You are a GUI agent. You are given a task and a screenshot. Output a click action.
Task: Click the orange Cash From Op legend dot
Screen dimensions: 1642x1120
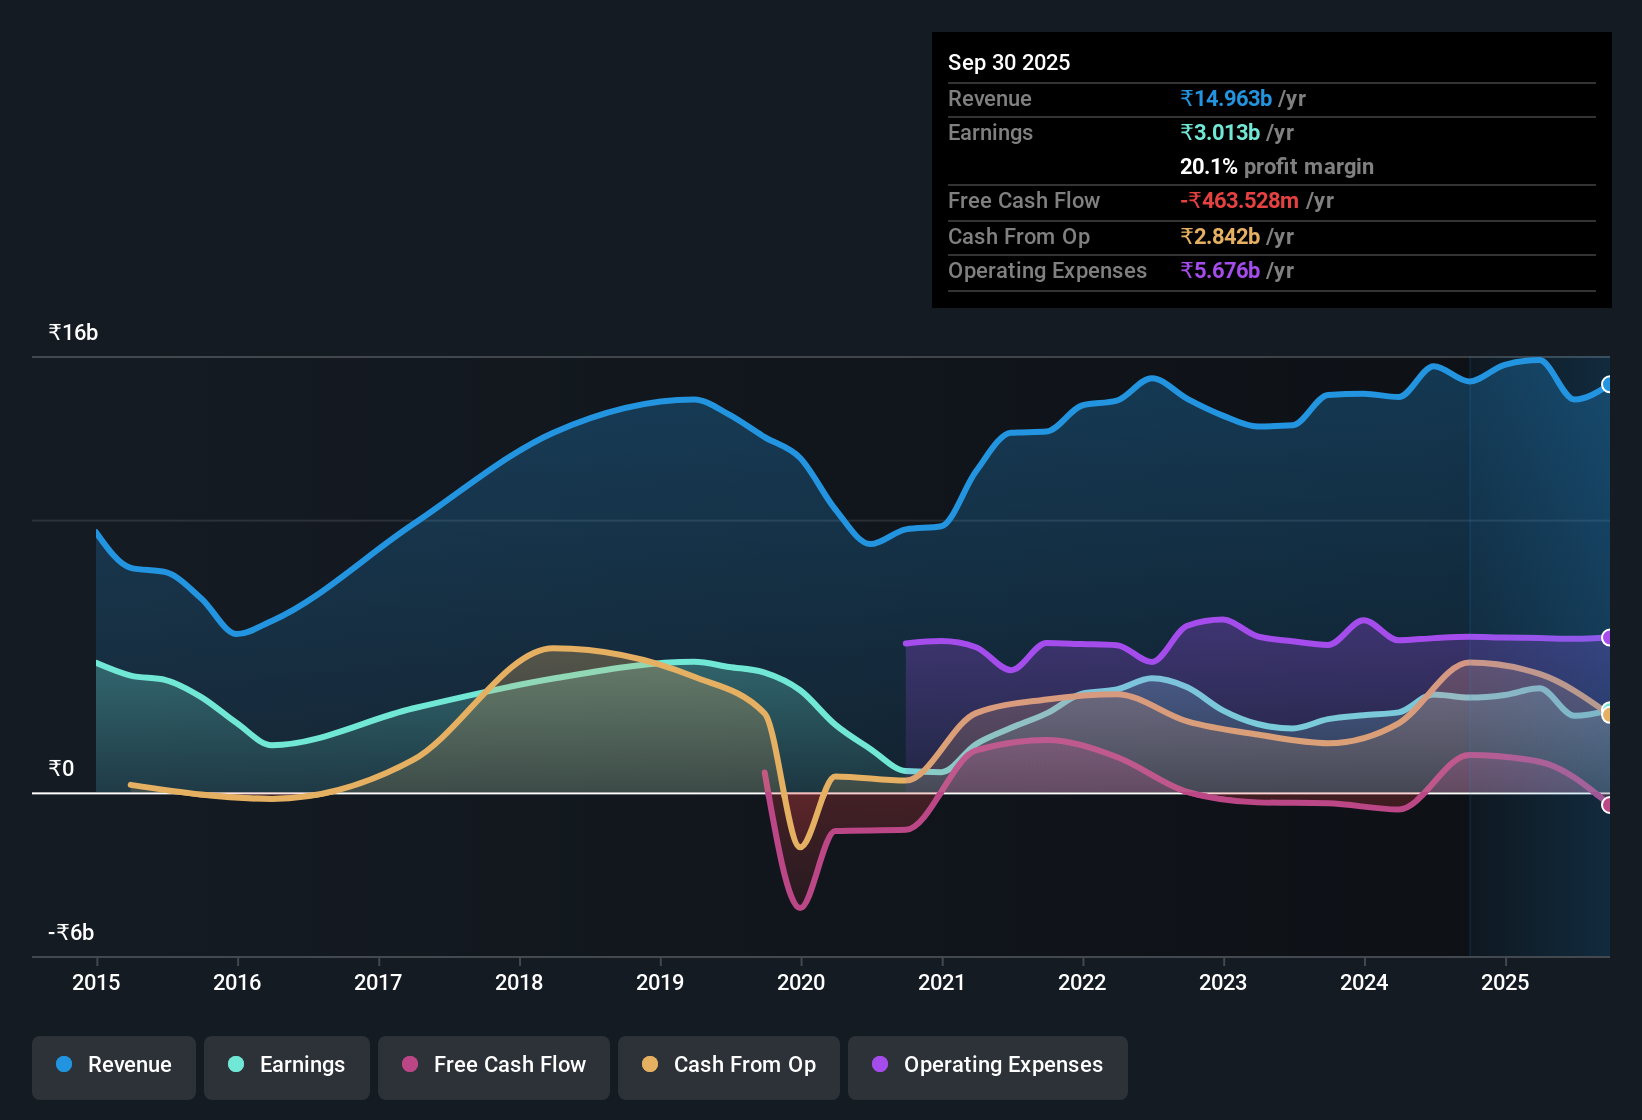point(650,1065)
